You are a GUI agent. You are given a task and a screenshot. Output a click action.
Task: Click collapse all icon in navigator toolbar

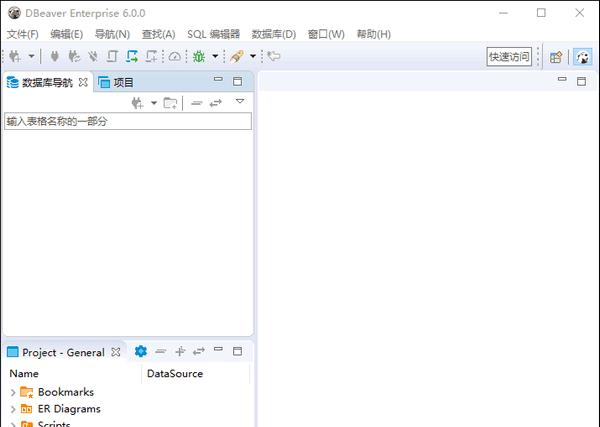tap(196, 103)
